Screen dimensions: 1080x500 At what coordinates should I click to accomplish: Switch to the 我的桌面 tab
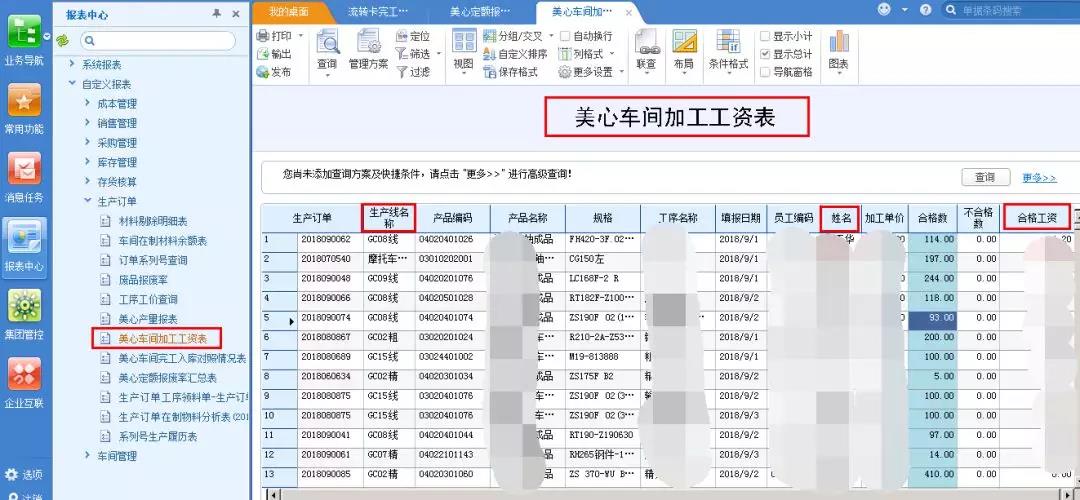tap(289, 12)
